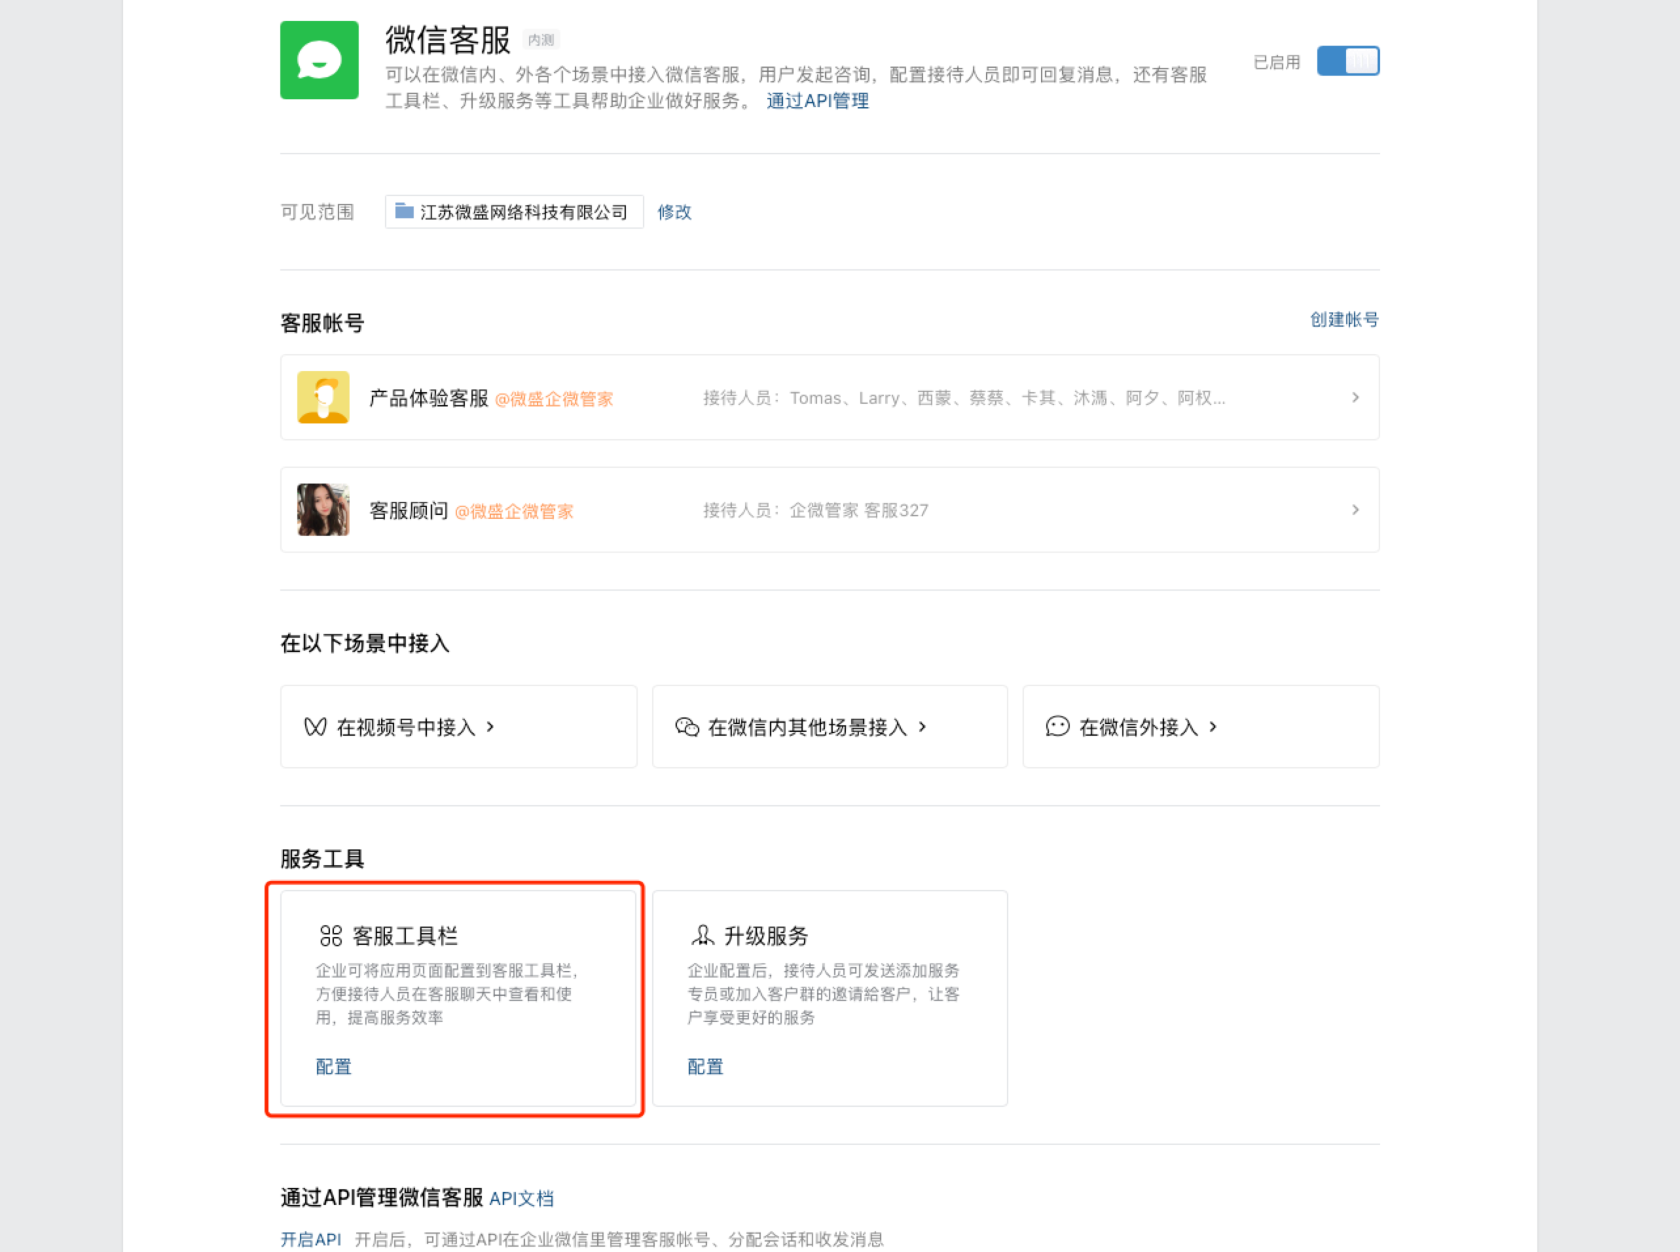The image size is (1680, 1252).
Task: Open the 通过API管理 link
Action: tap(817, 101)
